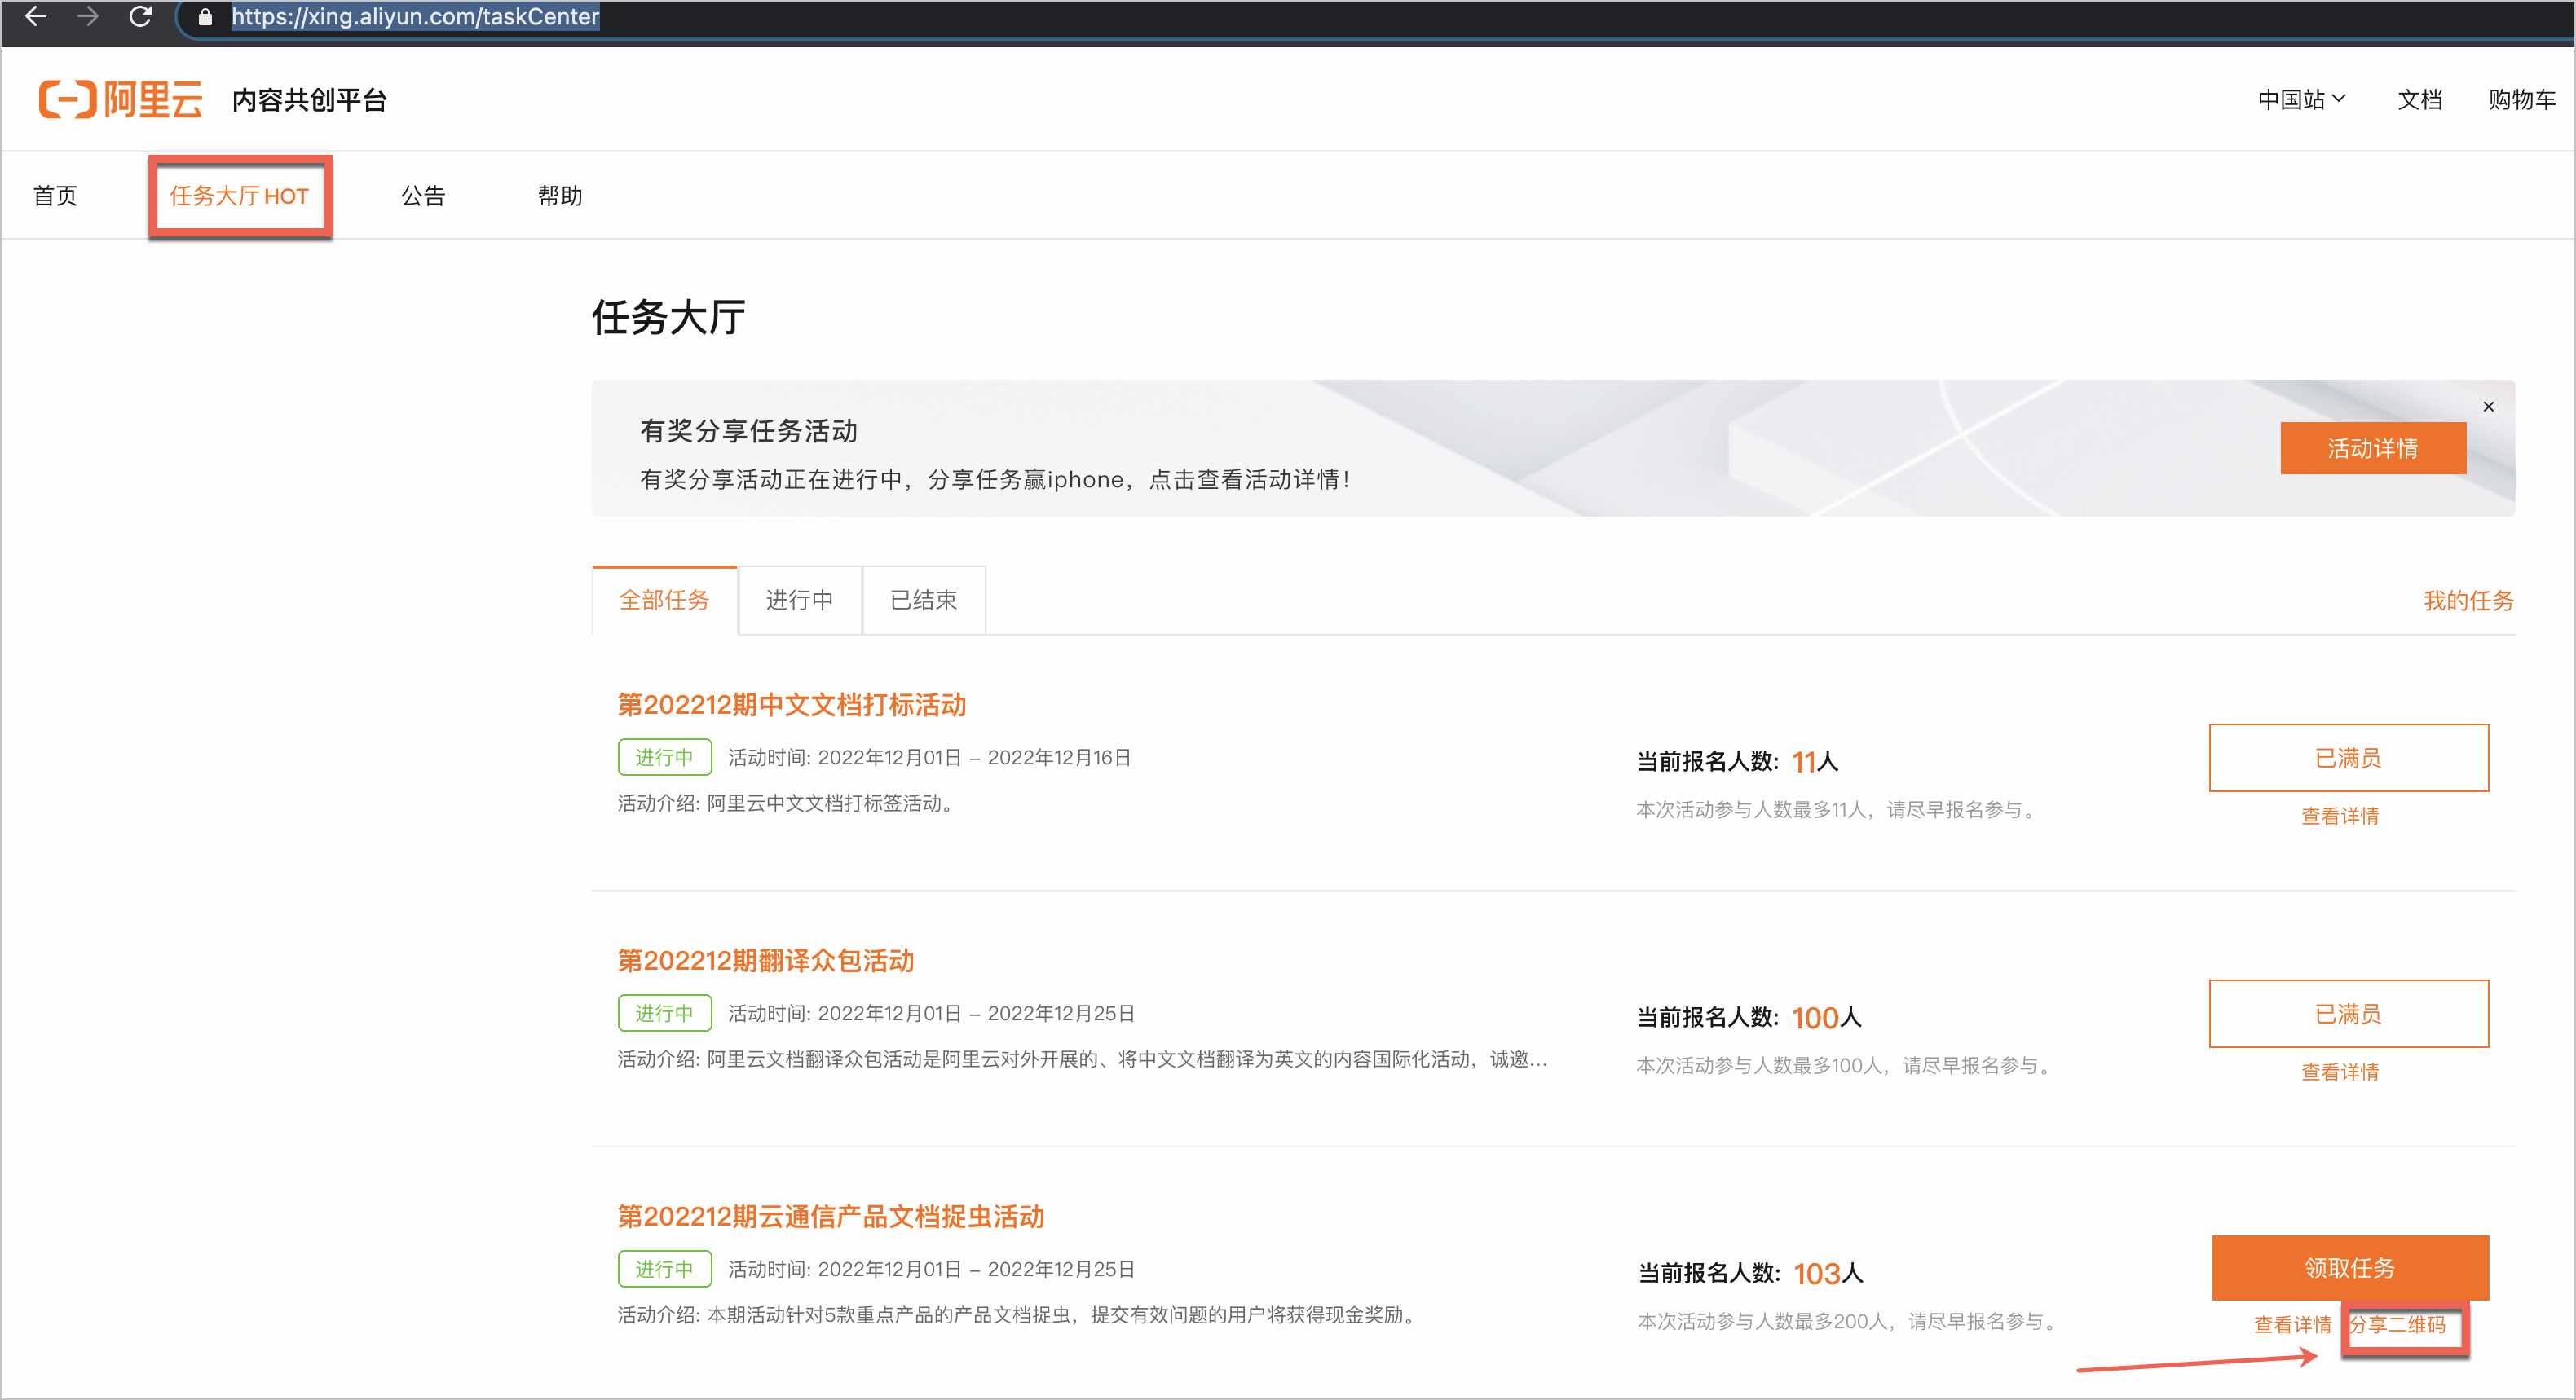Close the 有奖分享任务活动 banner
The width and height of the screenshot is (2576, 1400).
pyautogui.click(x=2488, y=406)
